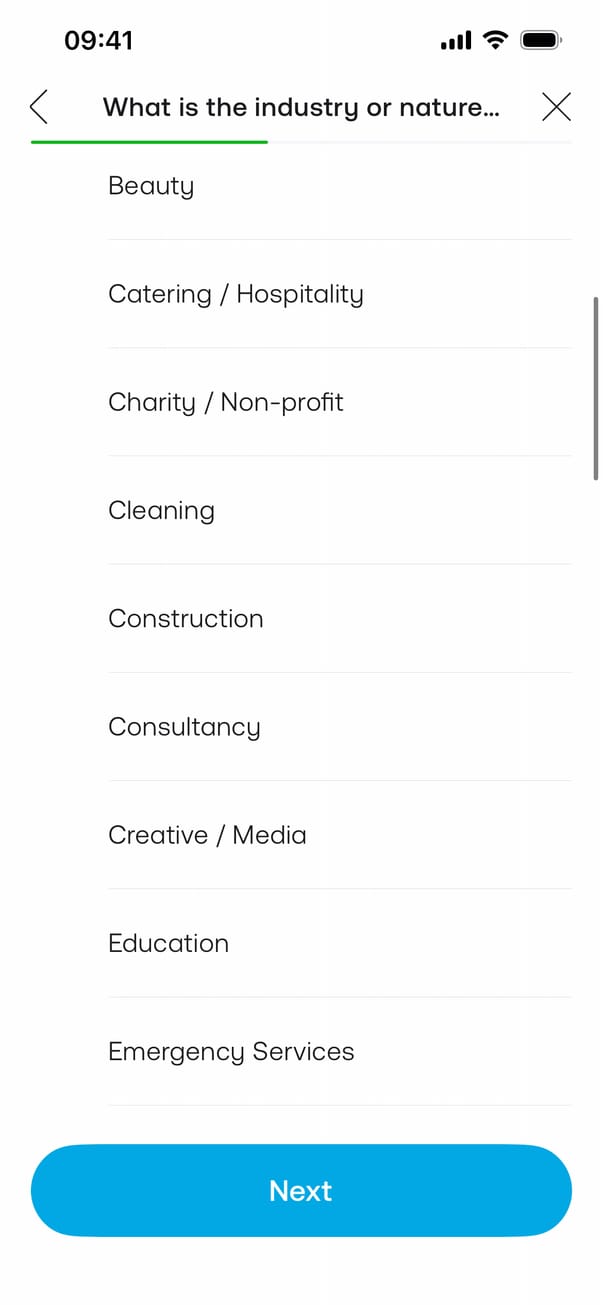Tap the truncated industry question title
Screen dimensions: 603x1305
(301, 107)
